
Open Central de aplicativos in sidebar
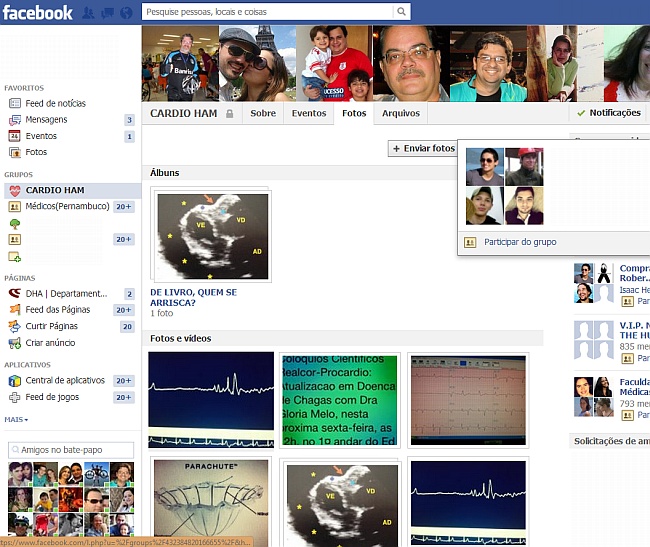(66, 381)
